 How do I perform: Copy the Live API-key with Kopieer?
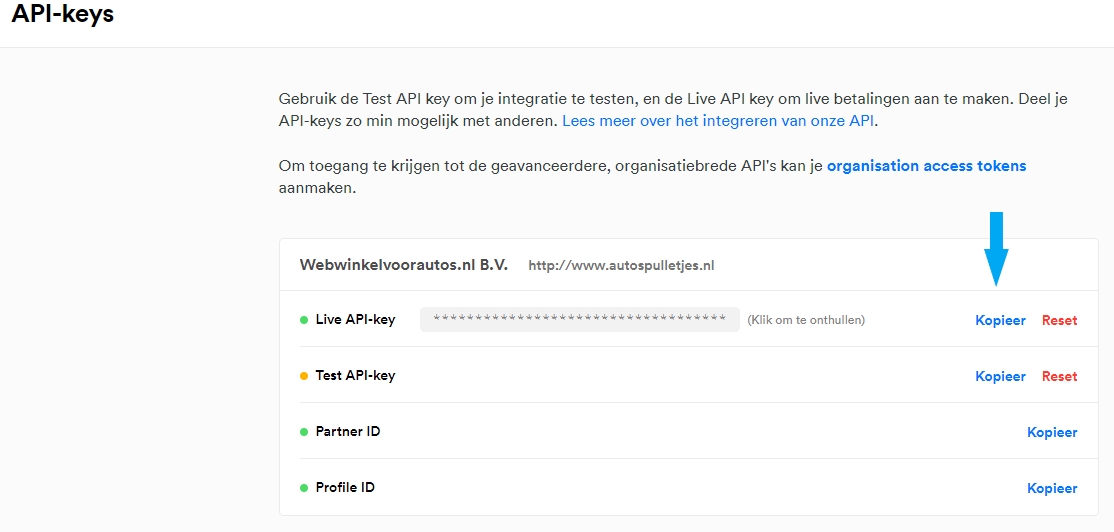coord(1000,321)
